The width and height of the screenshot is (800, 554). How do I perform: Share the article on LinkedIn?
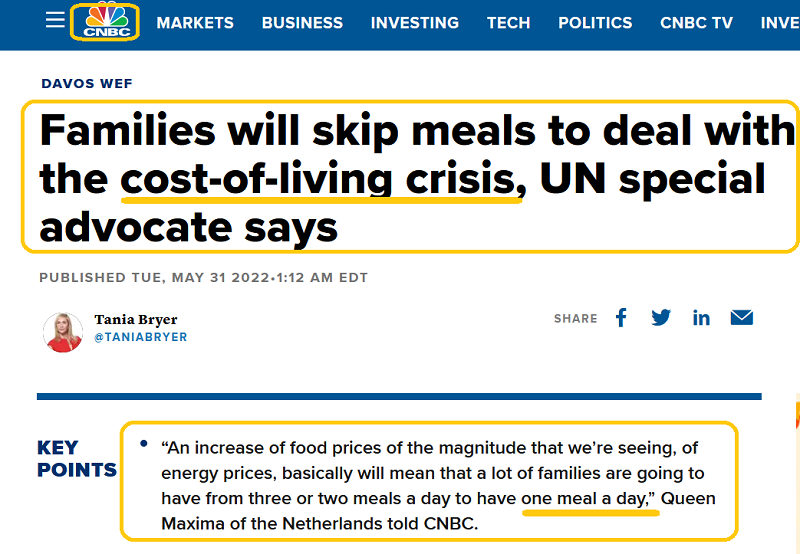[x=701, y=318]
